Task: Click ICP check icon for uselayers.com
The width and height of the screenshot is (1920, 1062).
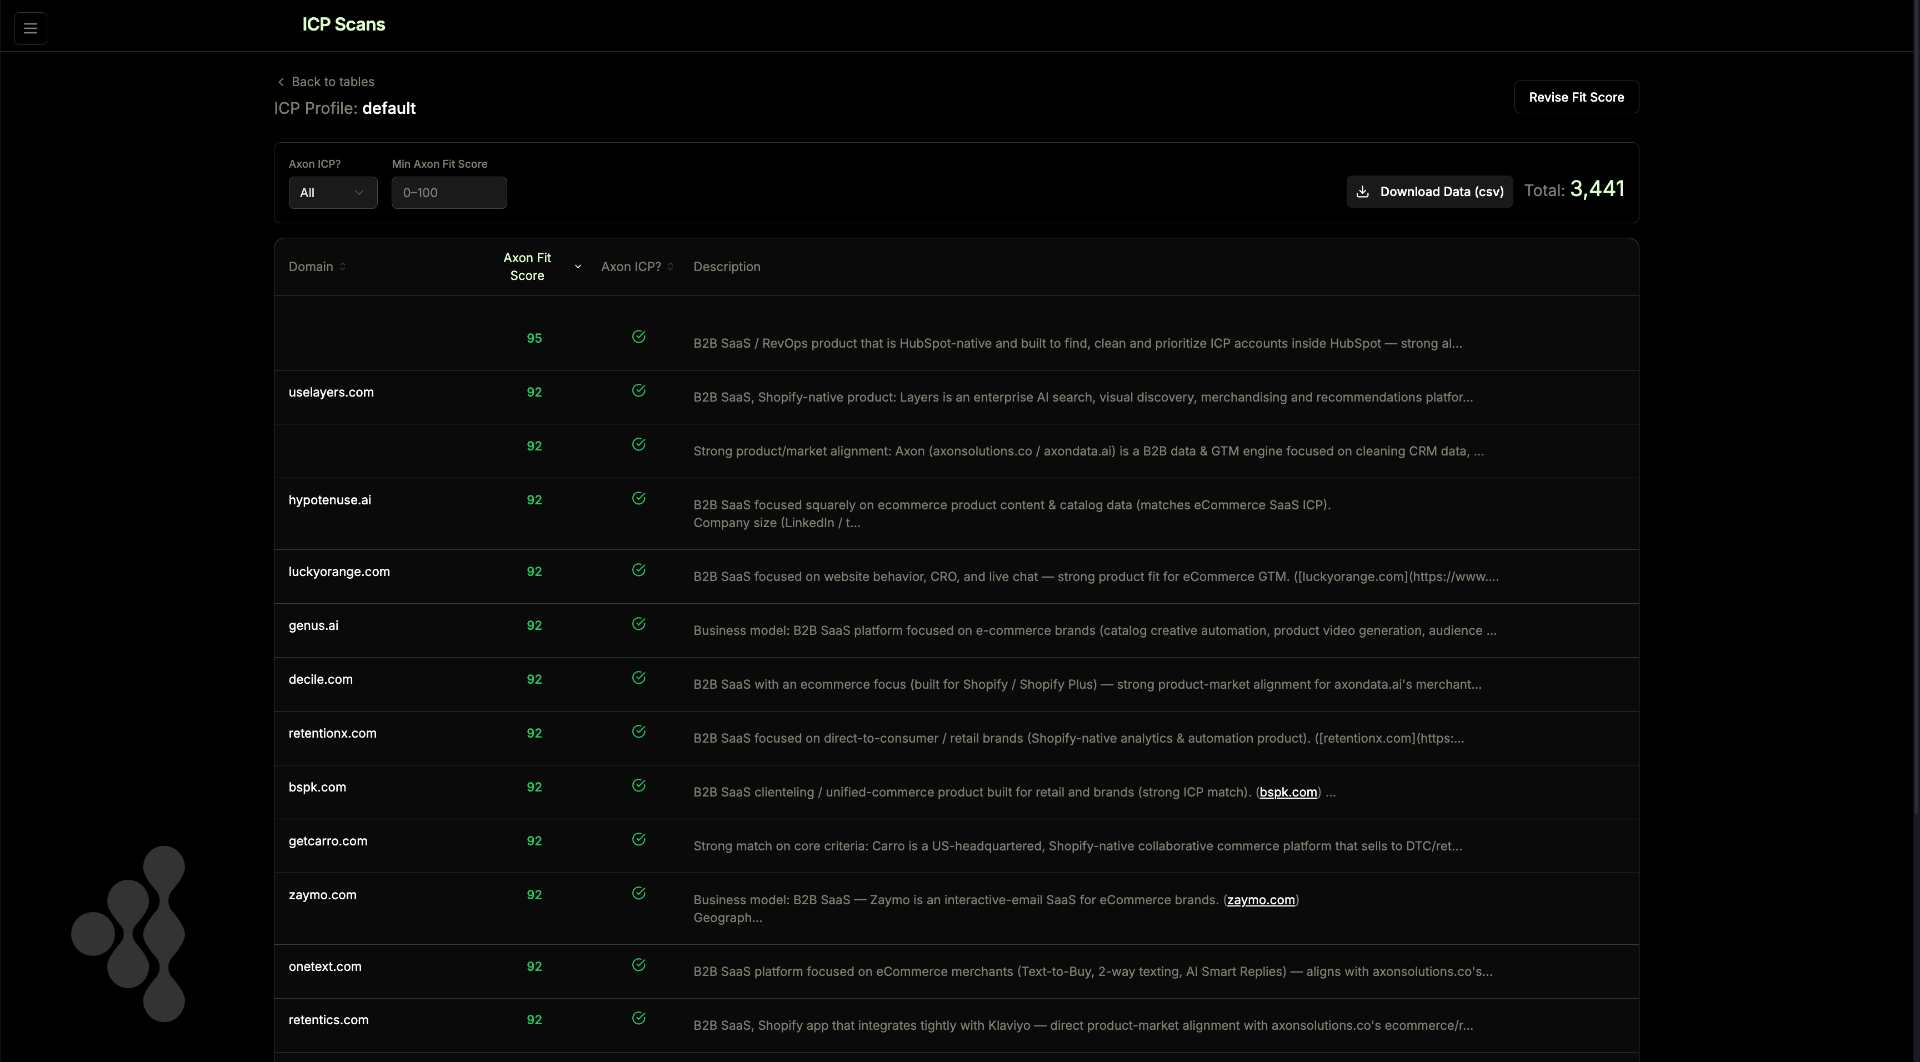Action: pos(639,391)
